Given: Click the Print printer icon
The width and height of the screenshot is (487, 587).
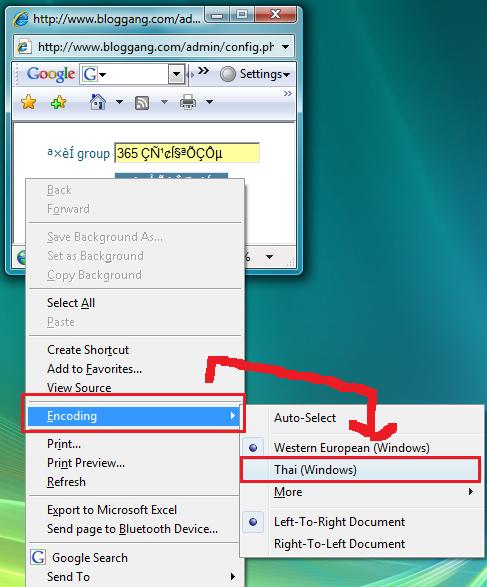Looking at the screenshot, I should pos(188,102).
